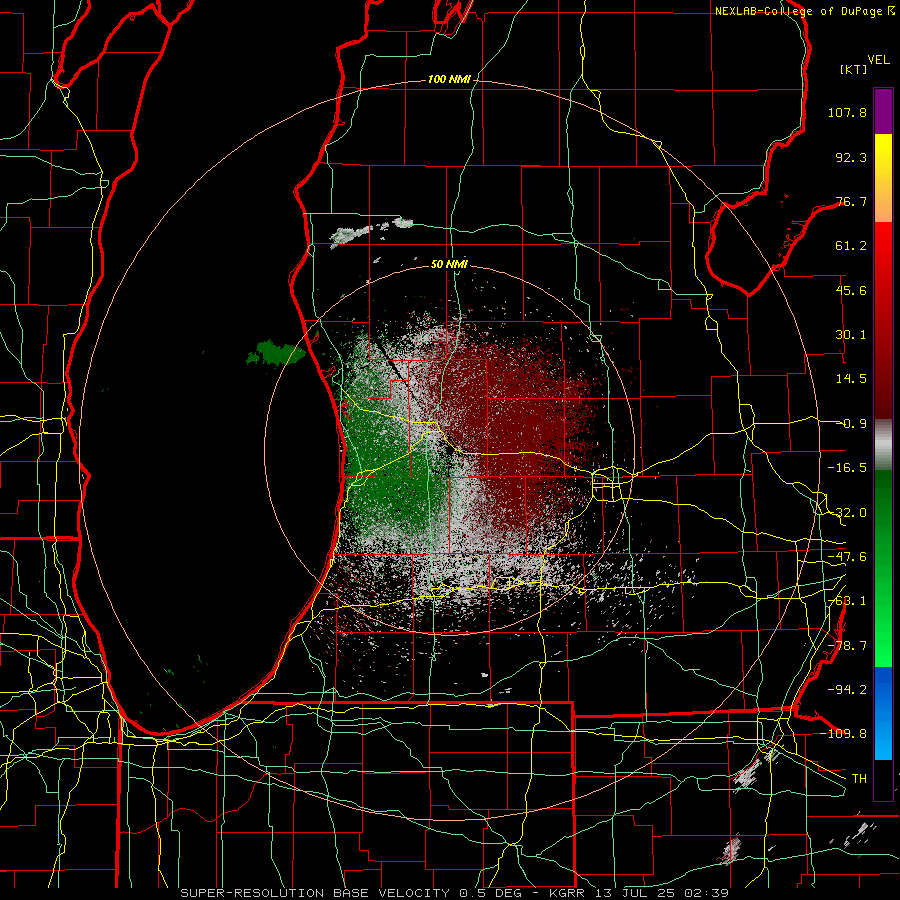This screenshot has height=900, width=900.
Task: Click the 76.7 velocity scale value
Action: pyautogui.click(x=851, y=201)
